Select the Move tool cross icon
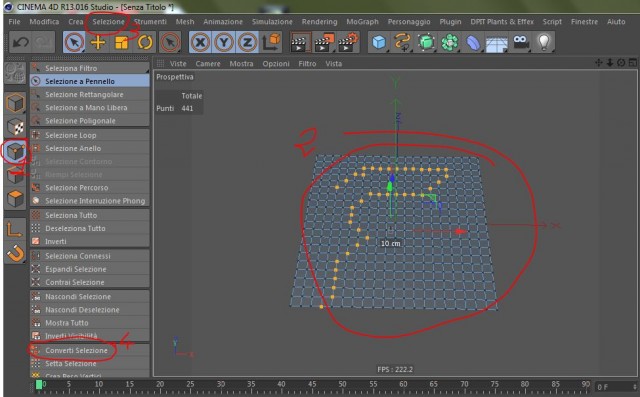This screenshot has width=640, height=397. point(98,42)
